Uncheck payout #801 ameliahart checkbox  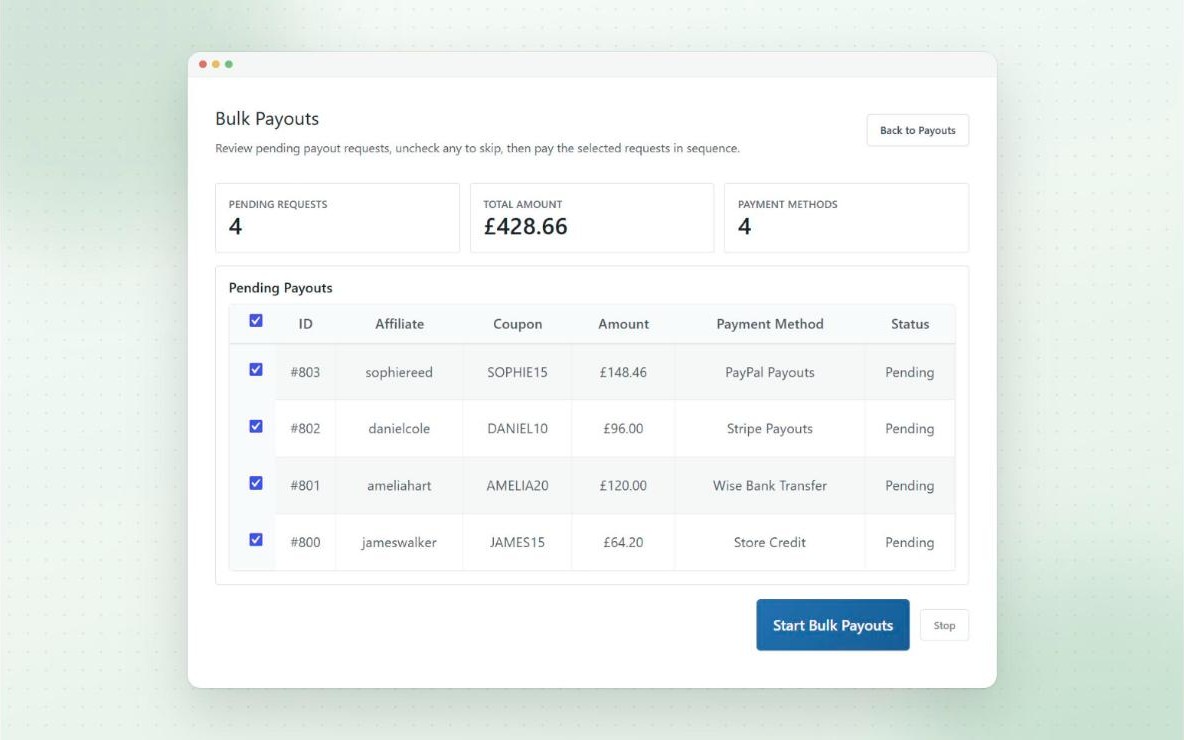click(x=256, y=483)
